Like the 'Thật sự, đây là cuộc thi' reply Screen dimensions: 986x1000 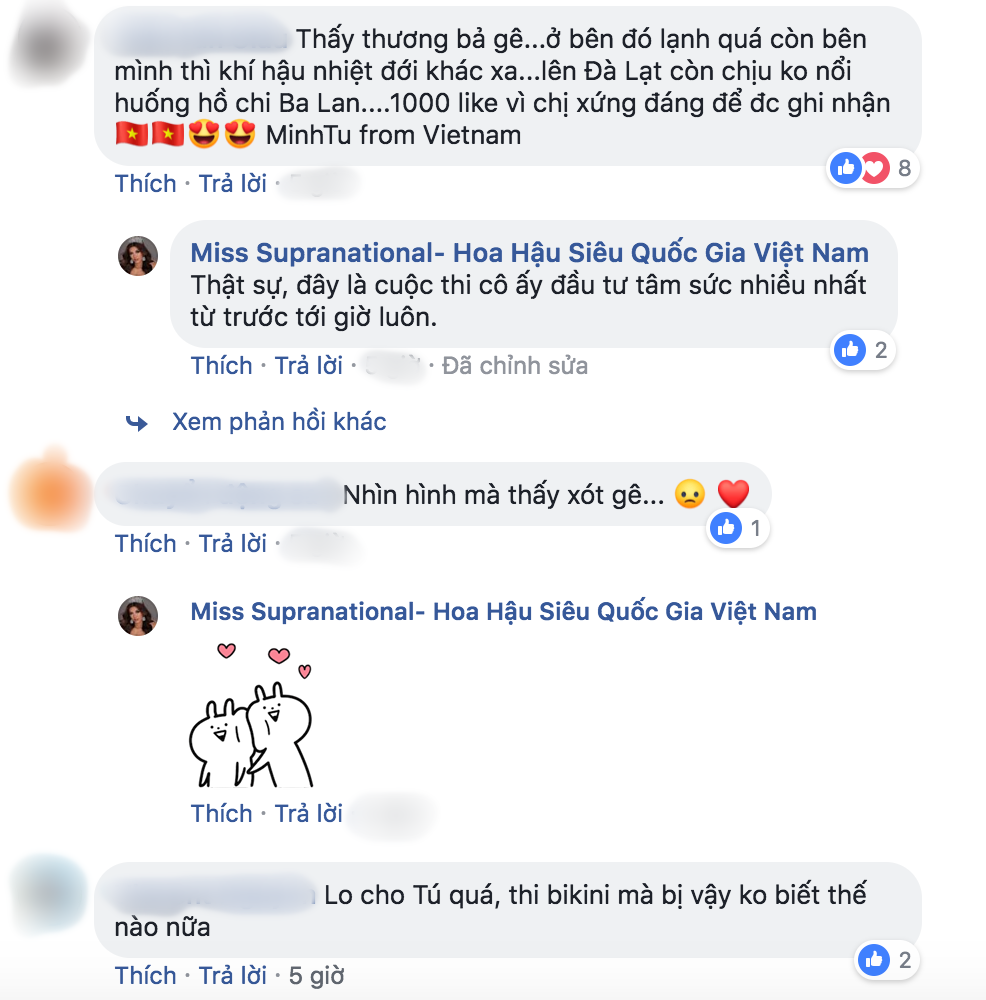point(221,366)
